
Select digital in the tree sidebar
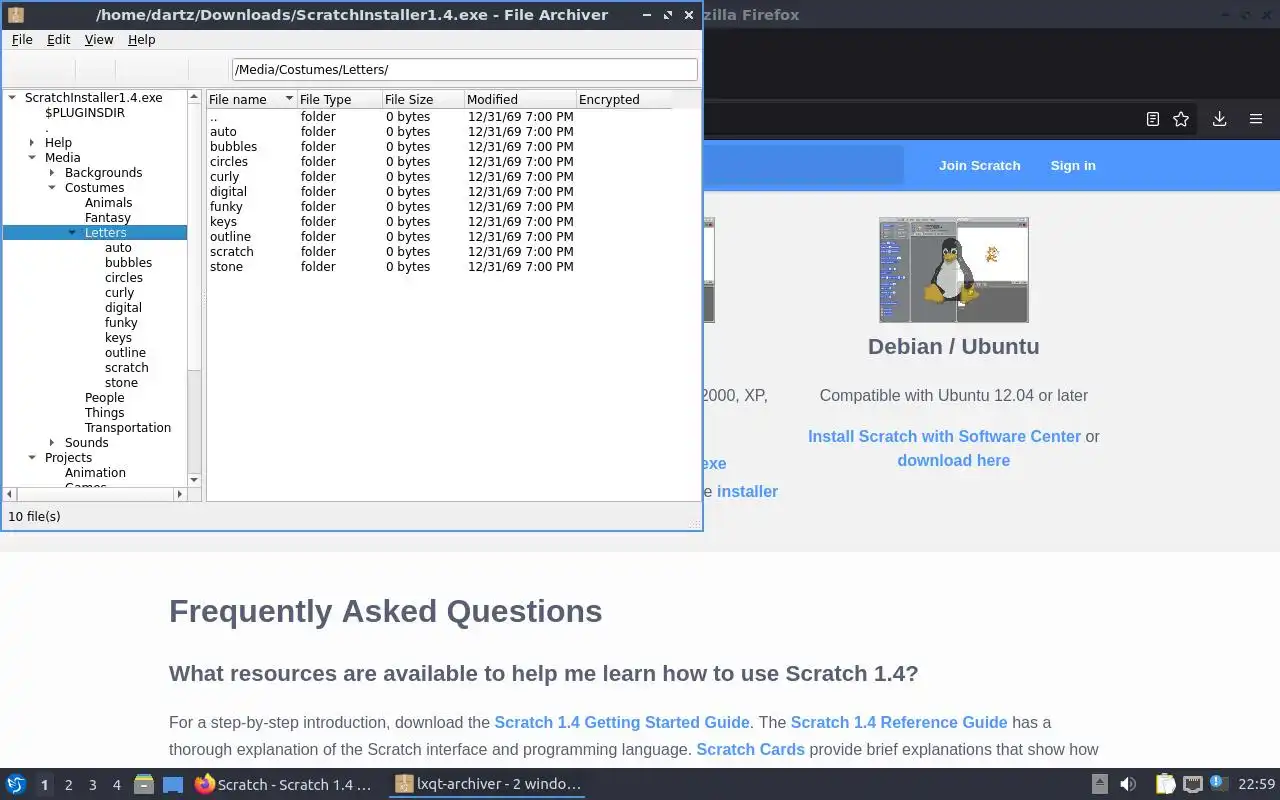tap(123, 307)
